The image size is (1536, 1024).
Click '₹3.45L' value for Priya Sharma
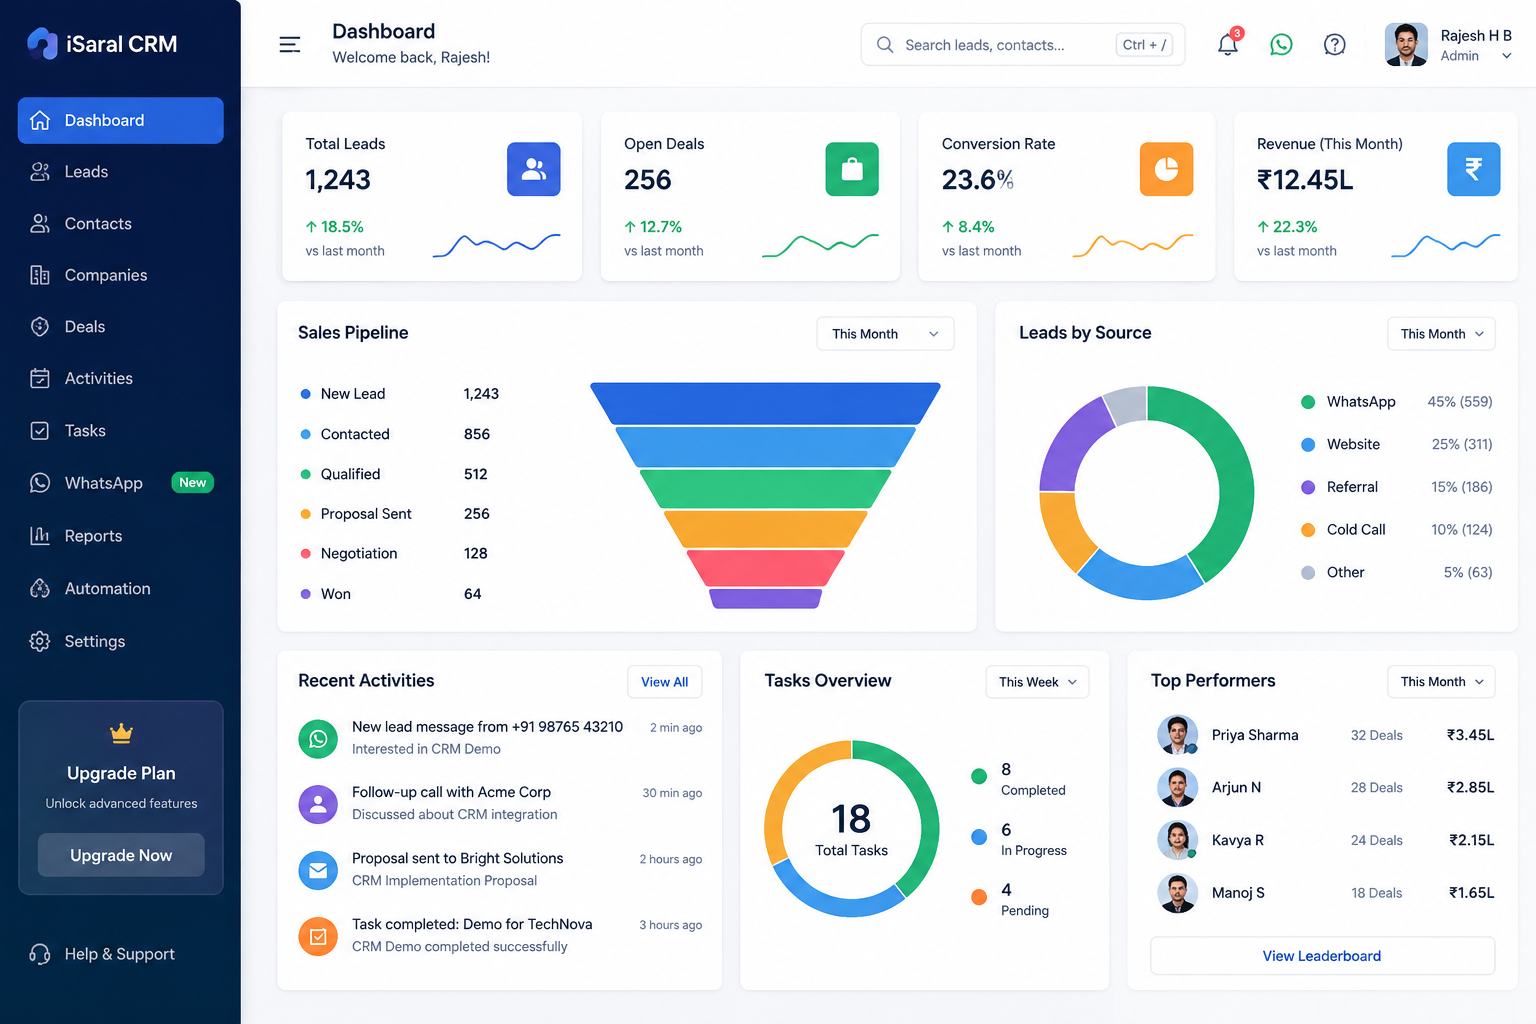click(x=1470, y=735)
